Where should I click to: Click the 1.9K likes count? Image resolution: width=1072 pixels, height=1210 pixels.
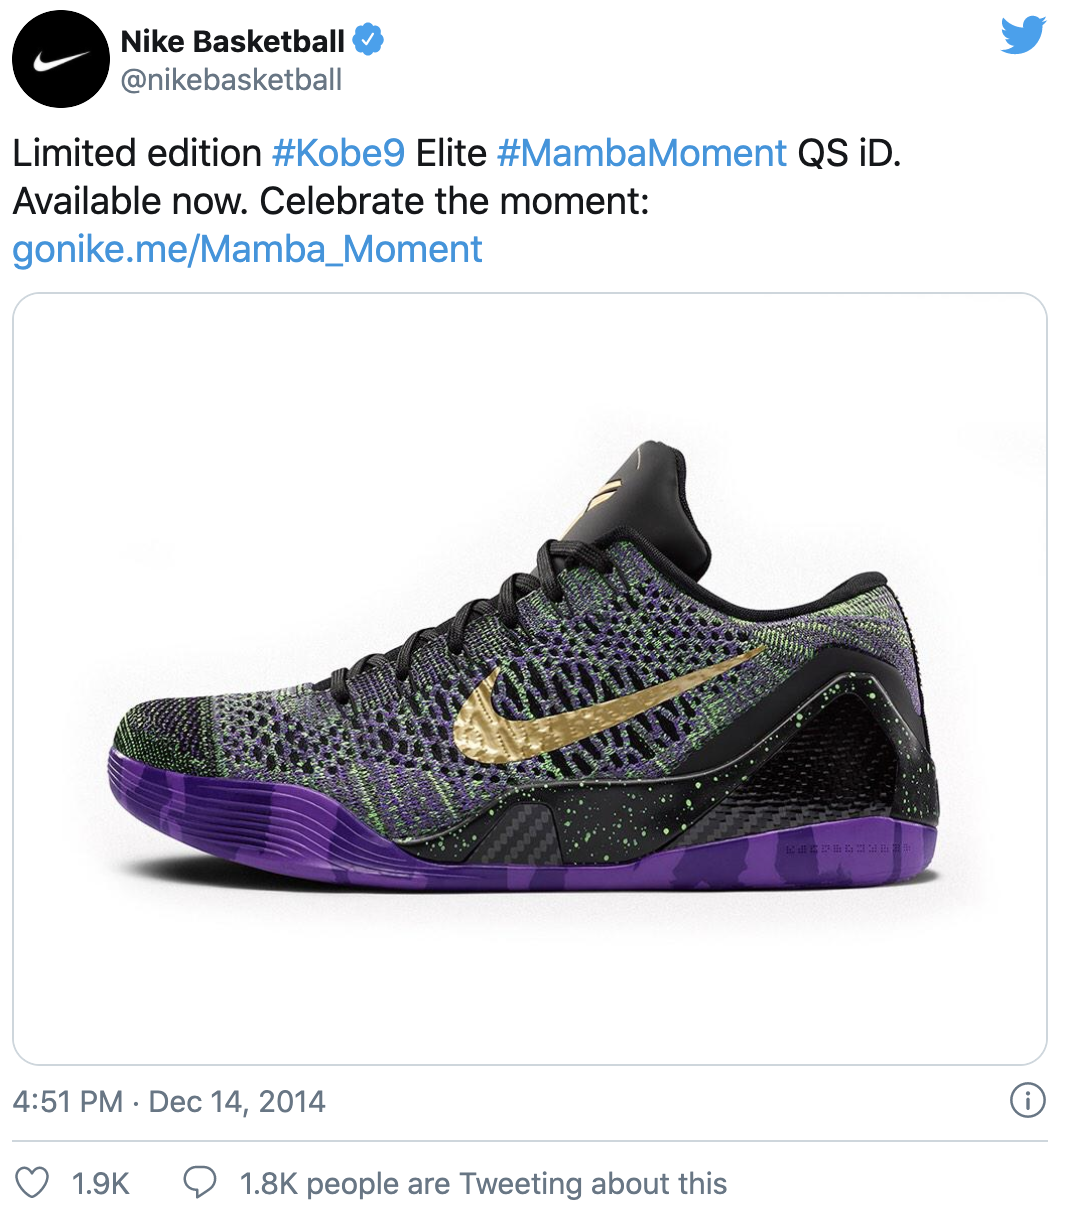pos(101,1184)
